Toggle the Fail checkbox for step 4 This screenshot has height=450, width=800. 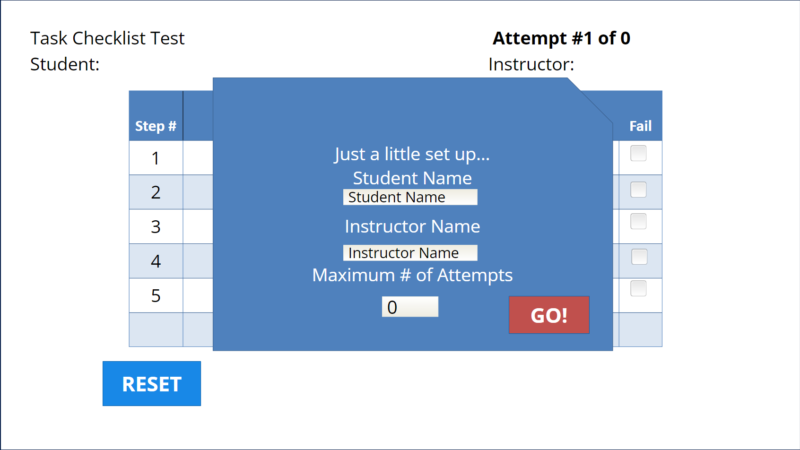638,256
